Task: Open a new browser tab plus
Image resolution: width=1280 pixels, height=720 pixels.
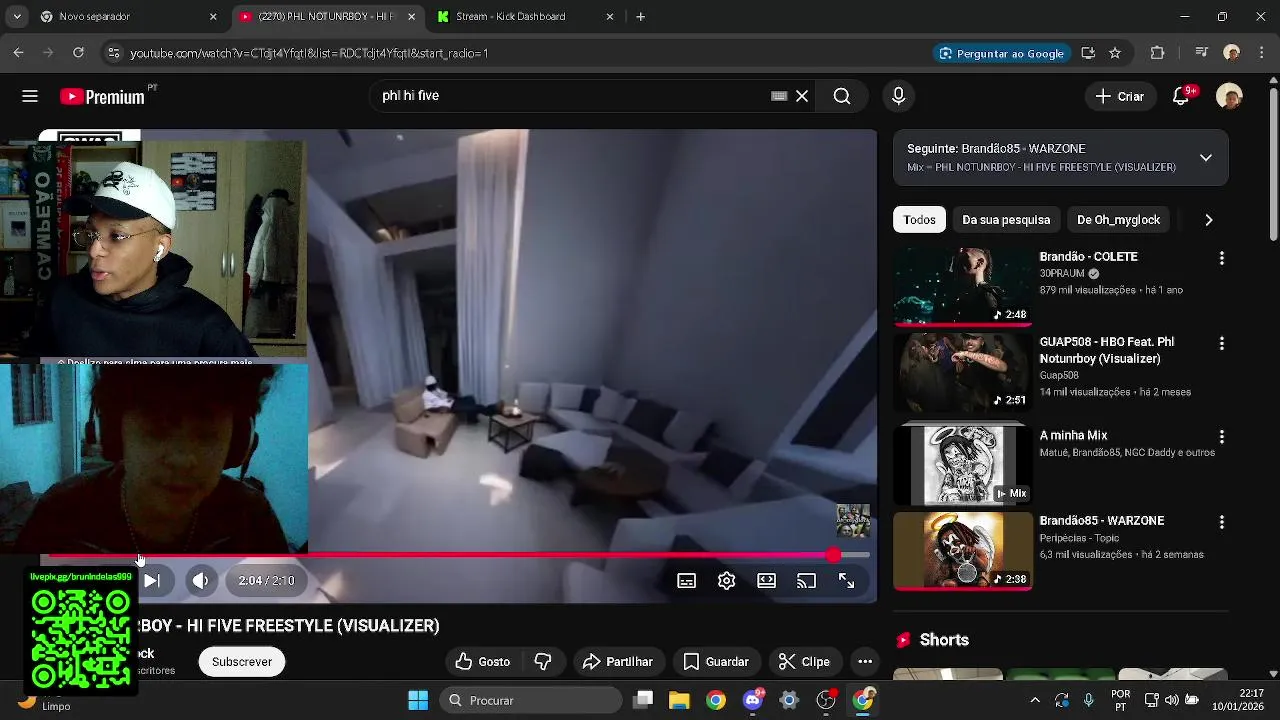Action: pos(641,16)
